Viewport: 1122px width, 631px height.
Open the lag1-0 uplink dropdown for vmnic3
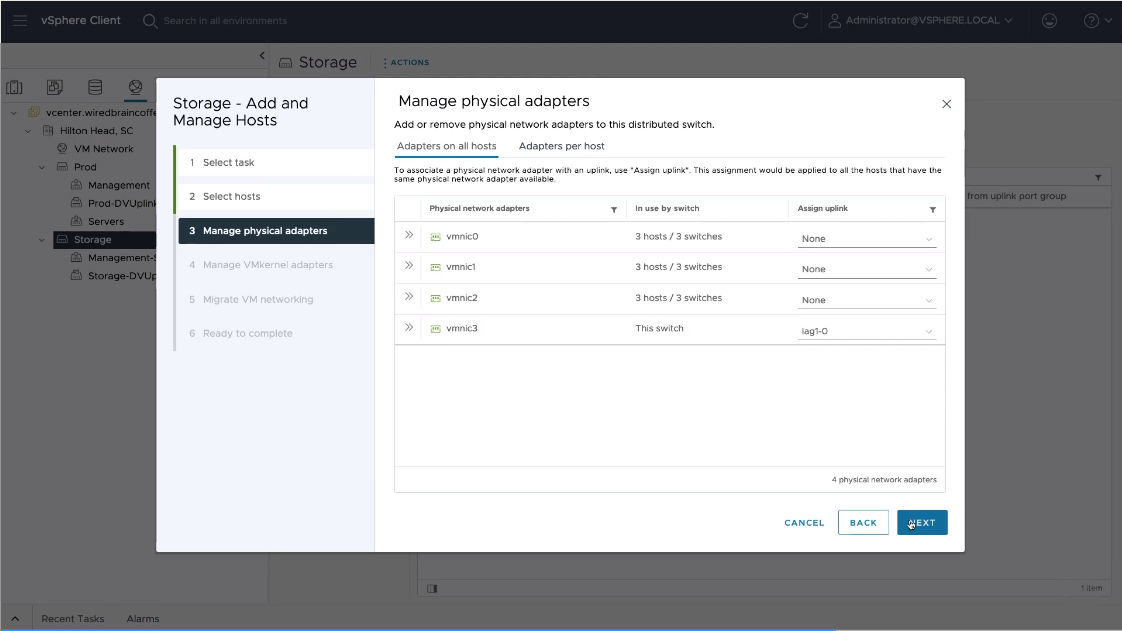(866, 331)
